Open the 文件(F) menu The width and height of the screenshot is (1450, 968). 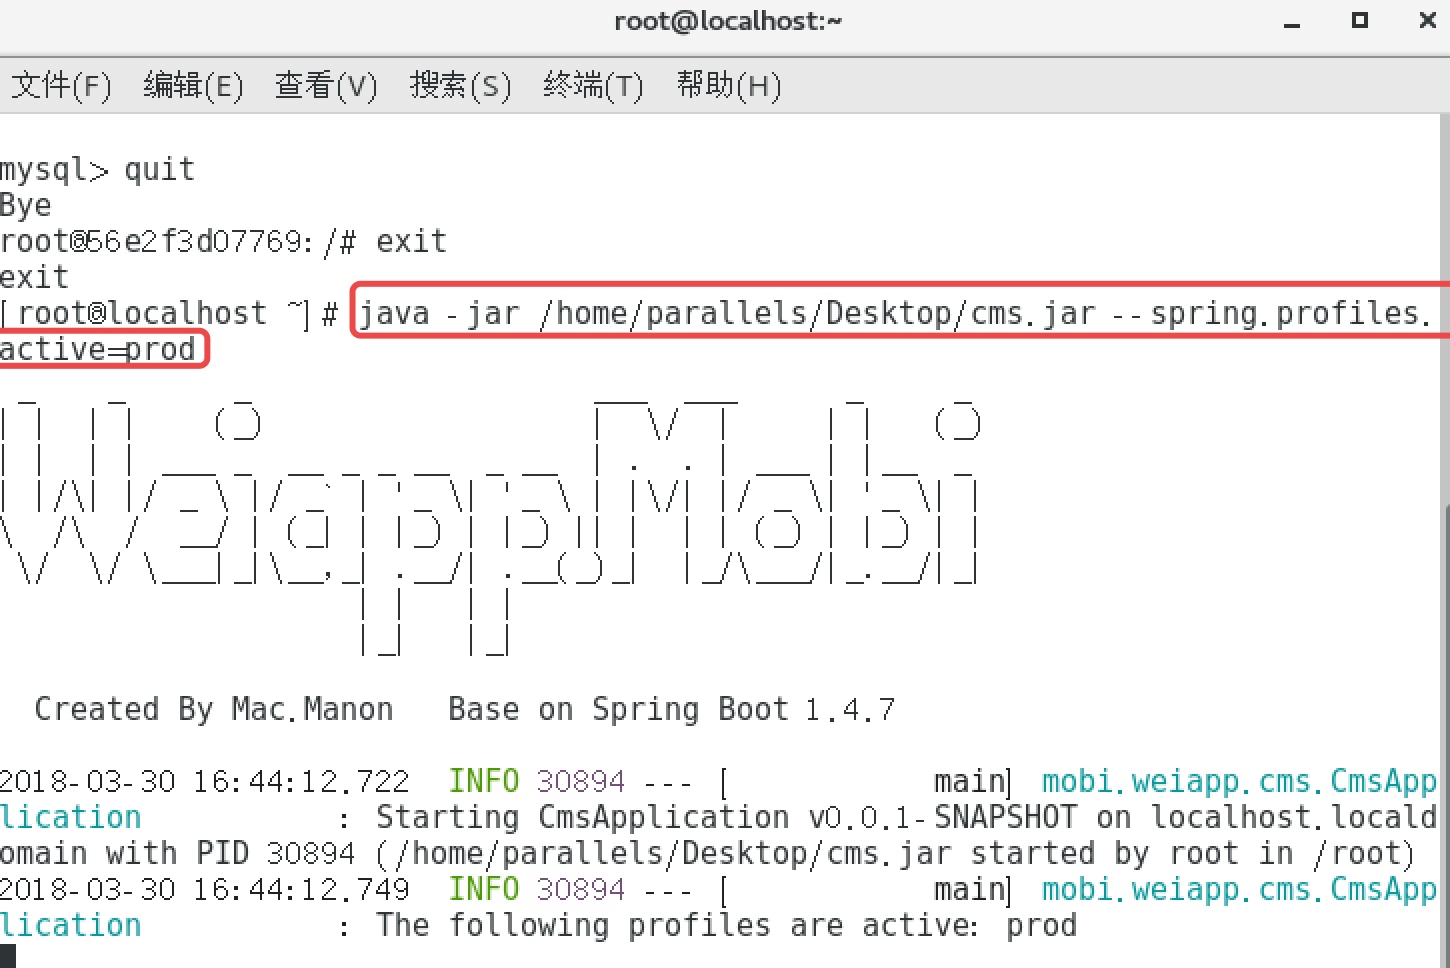click(61, 86)
